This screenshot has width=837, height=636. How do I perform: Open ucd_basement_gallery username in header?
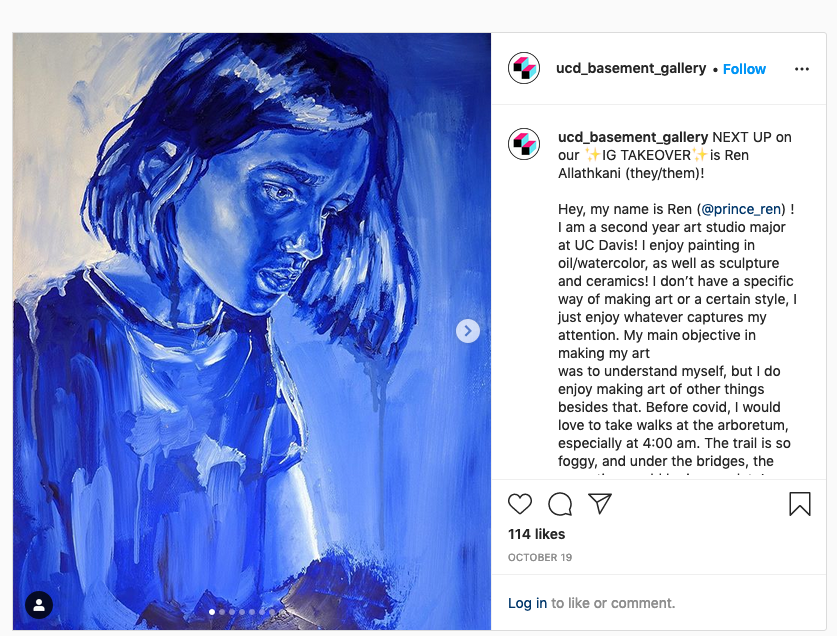point(631,69)
